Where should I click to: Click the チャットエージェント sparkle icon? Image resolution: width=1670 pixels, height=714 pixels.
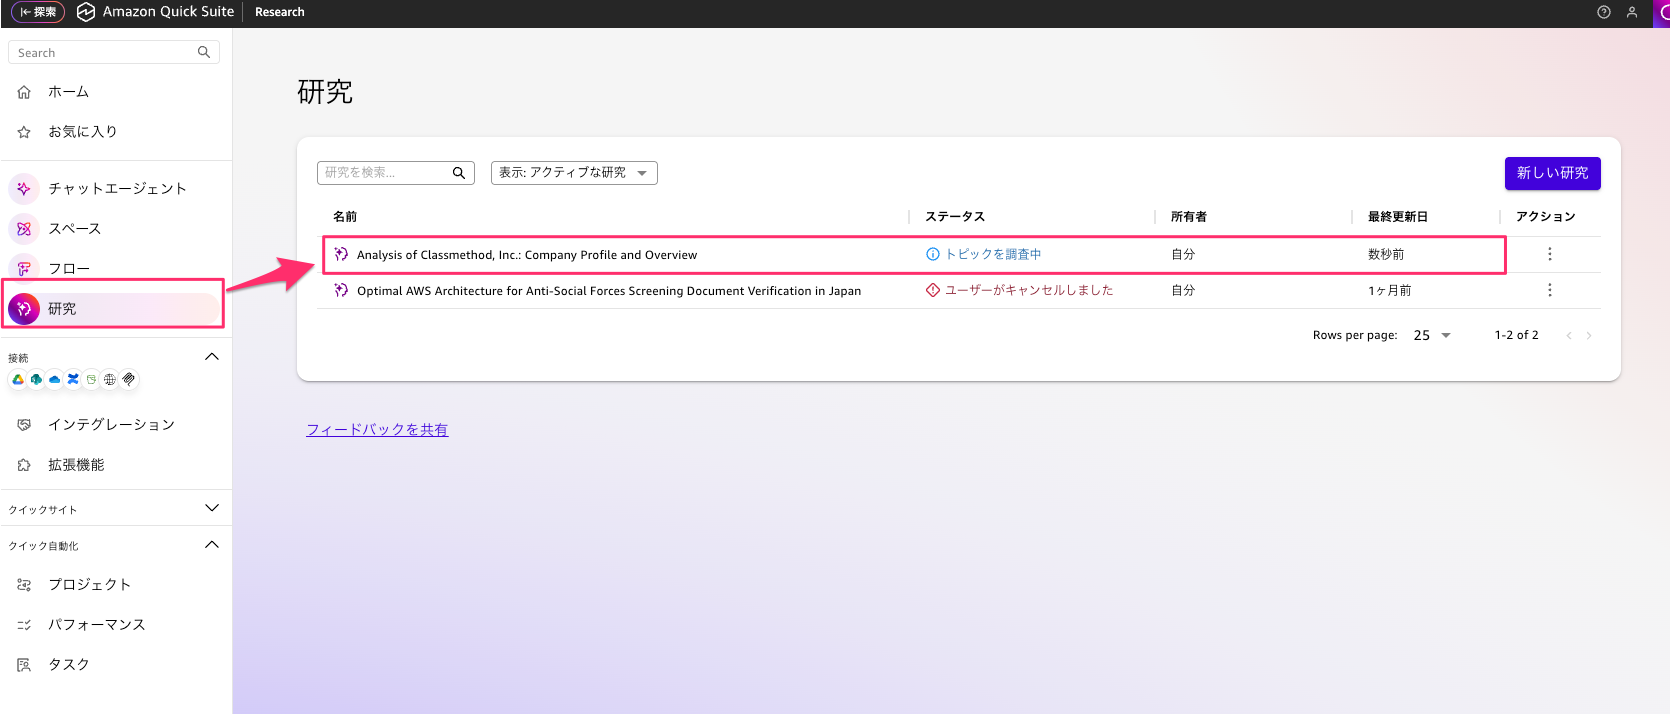(x=24, y=189)
